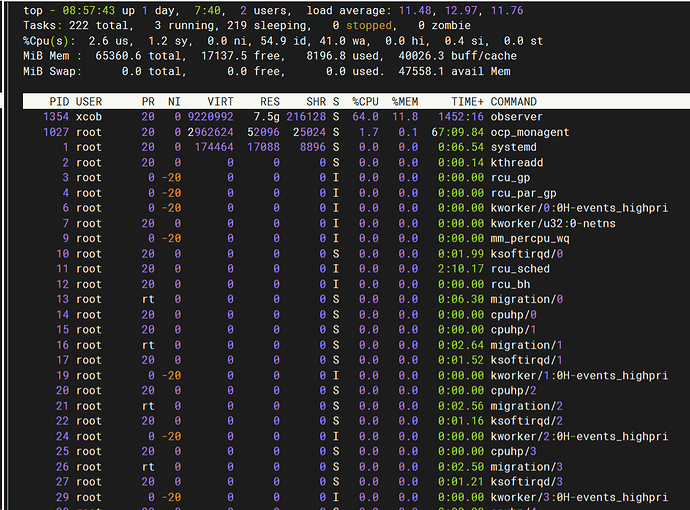
Task: Select the 'ocp_monagent' process name
Action: 529,132
